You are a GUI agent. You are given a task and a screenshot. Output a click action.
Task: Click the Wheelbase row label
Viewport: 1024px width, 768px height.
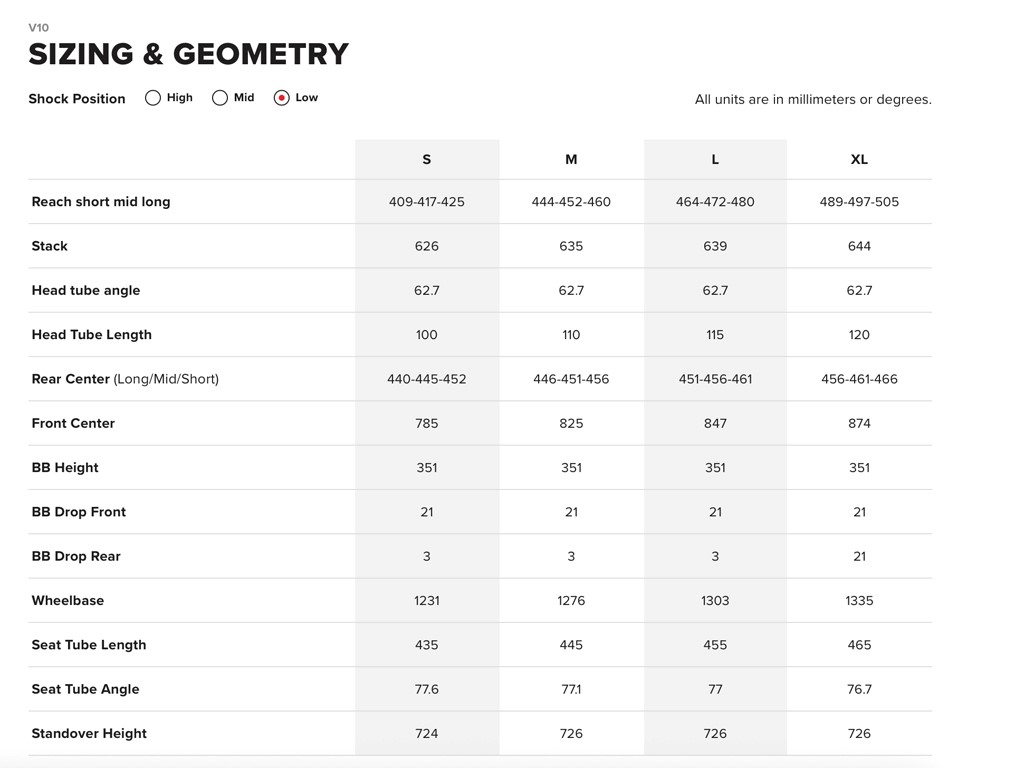pyautogui.click(x=68, y=601)
